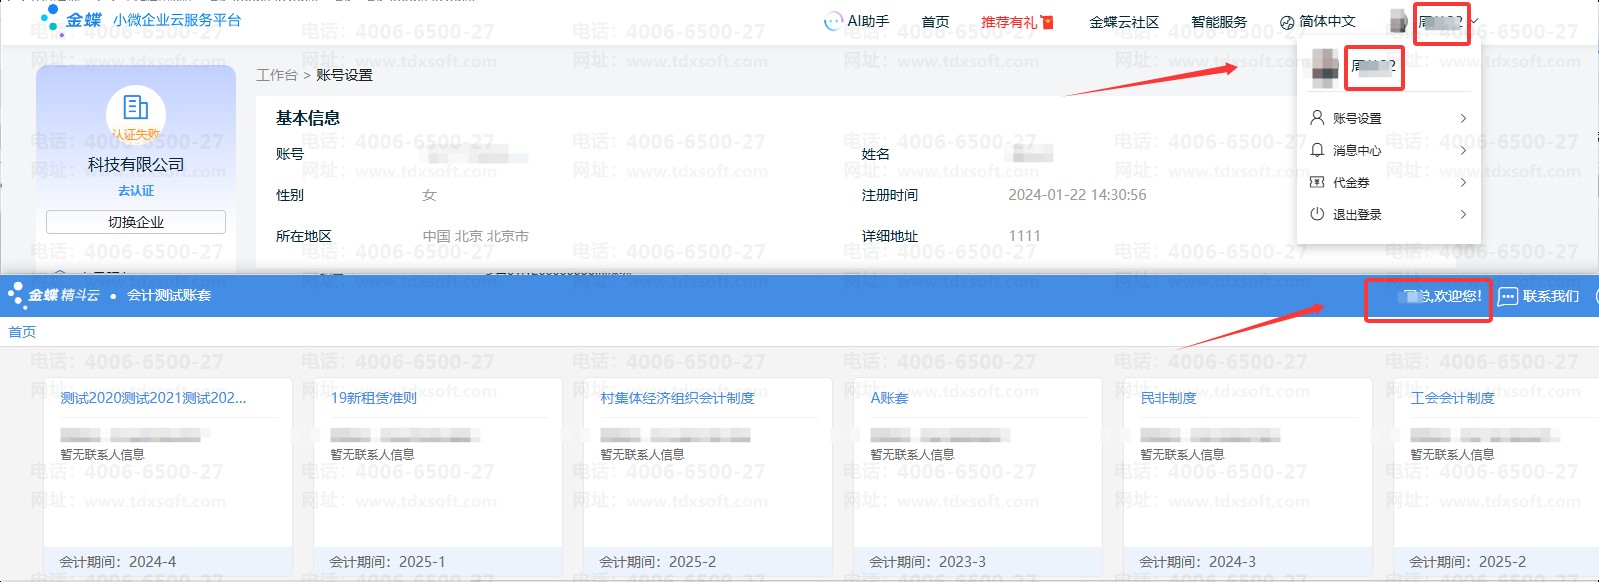Click the globe icon beside 简体中文

(1287, 22)
